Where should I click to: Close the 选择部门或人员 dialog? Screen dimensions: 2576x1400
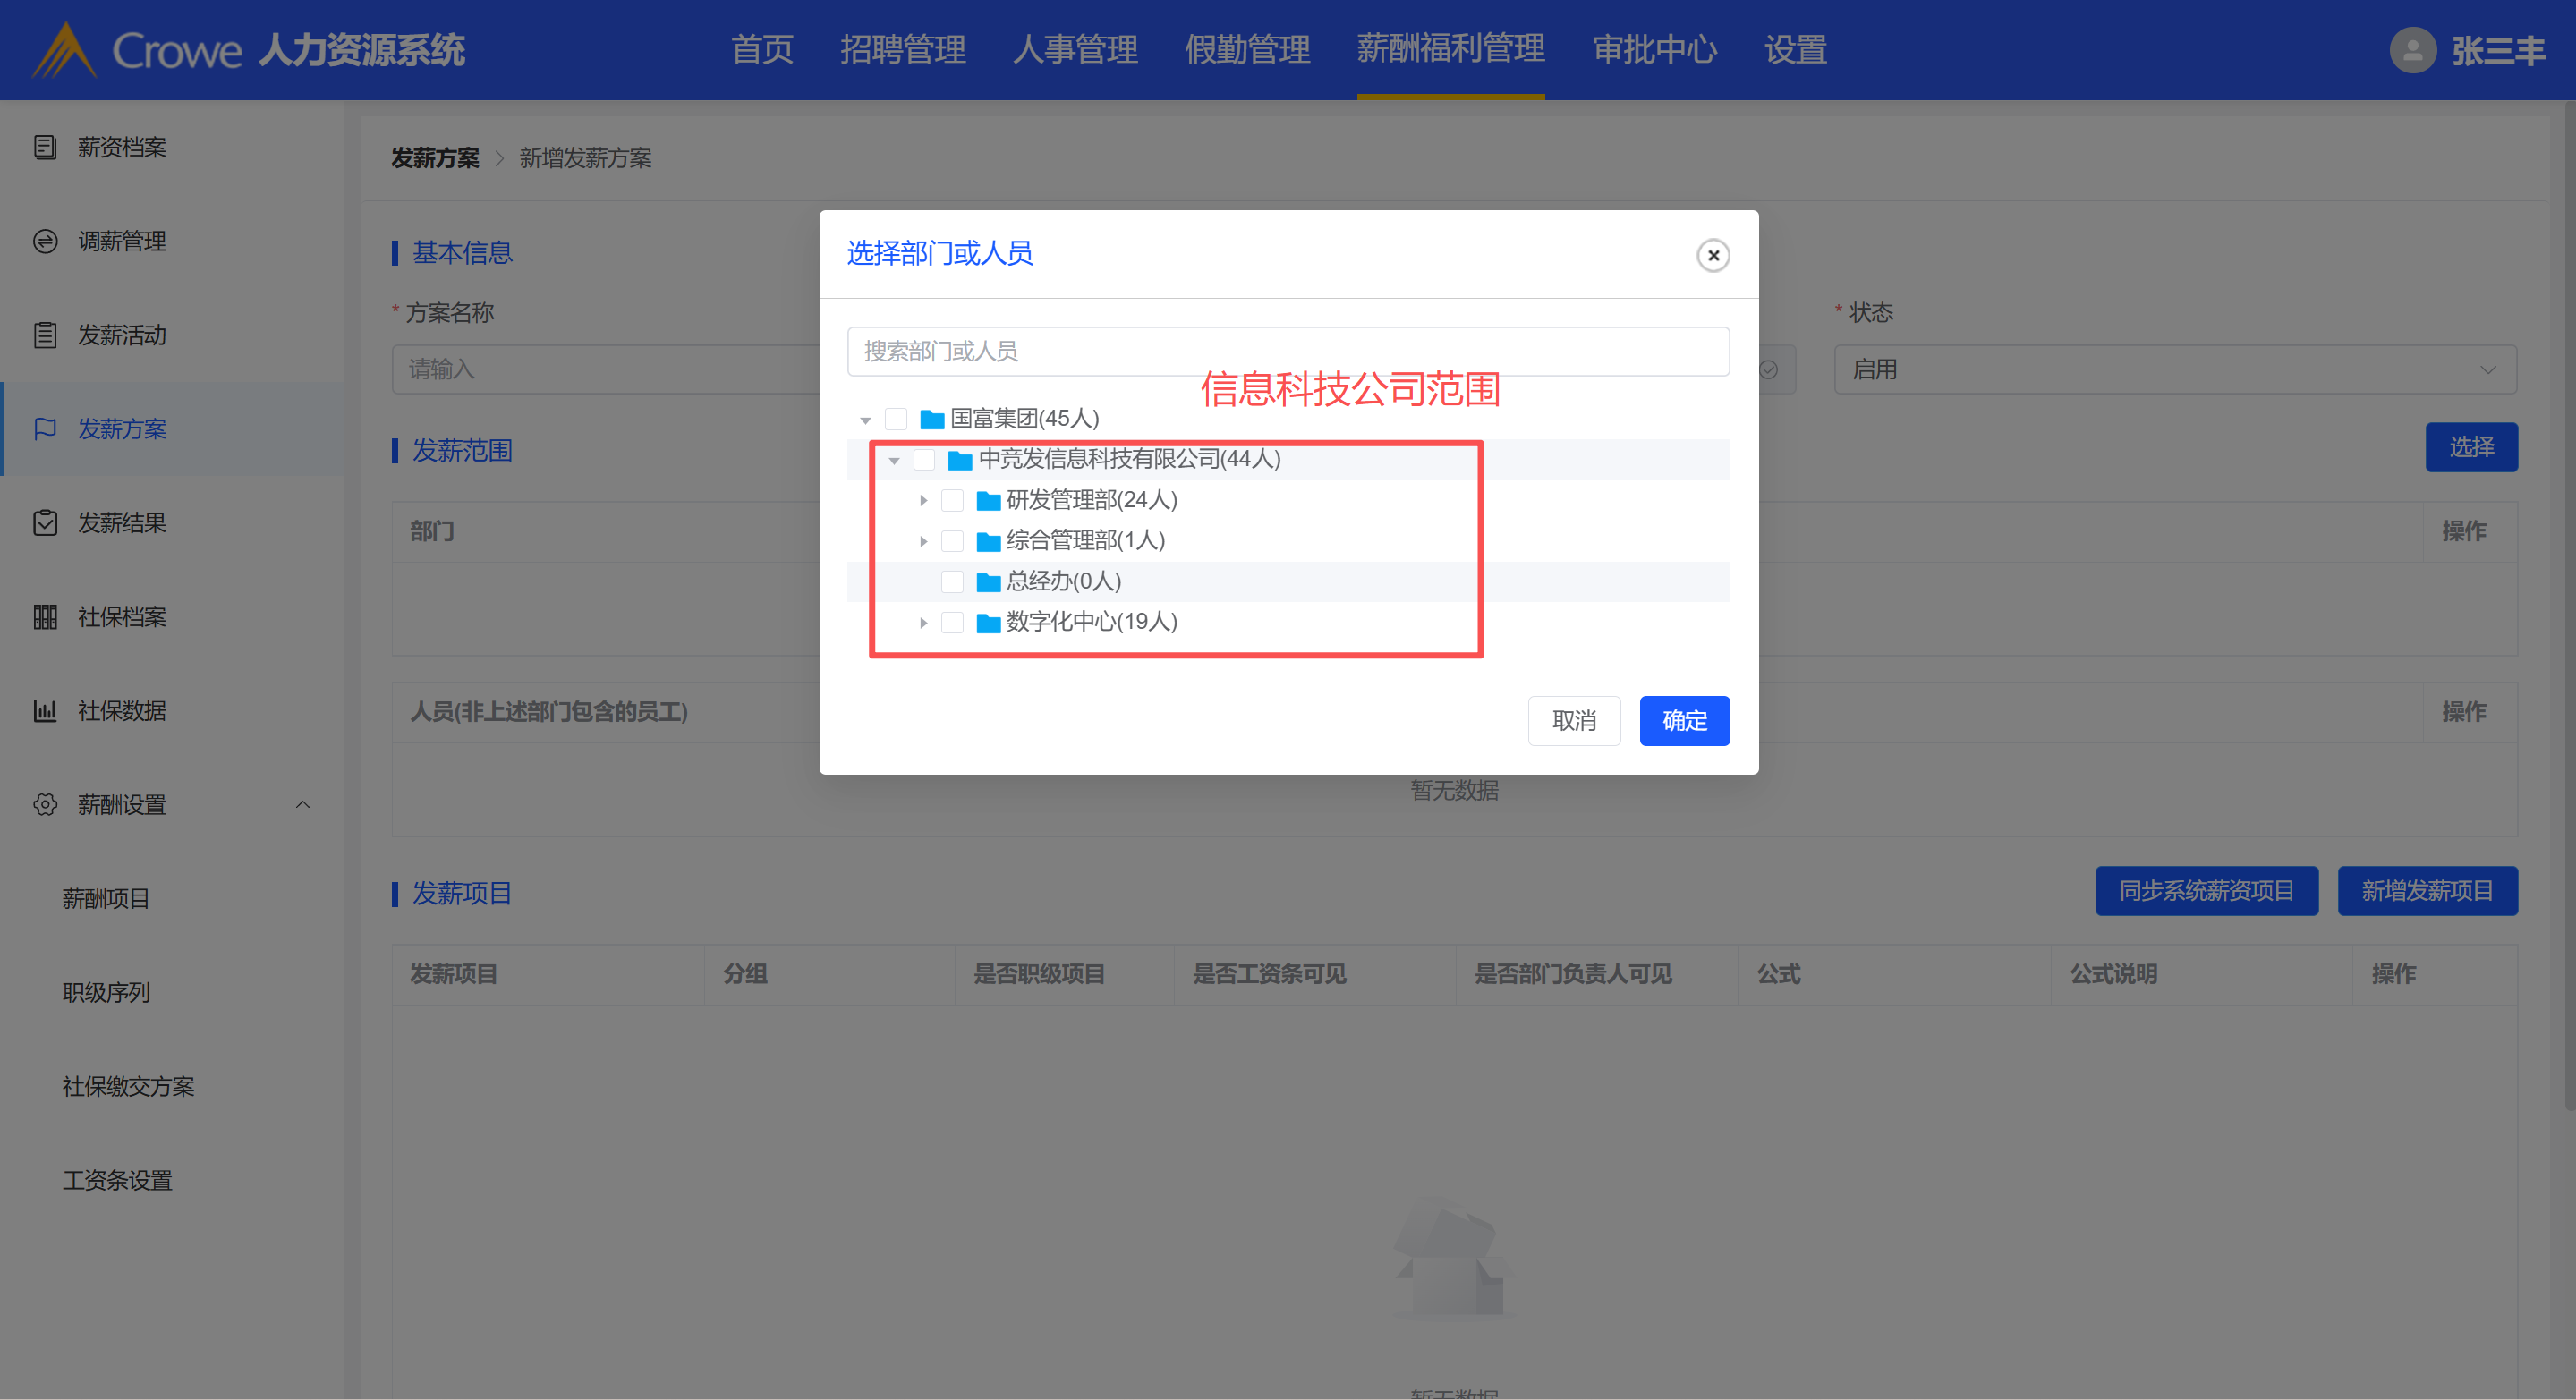click(1713, 255)
